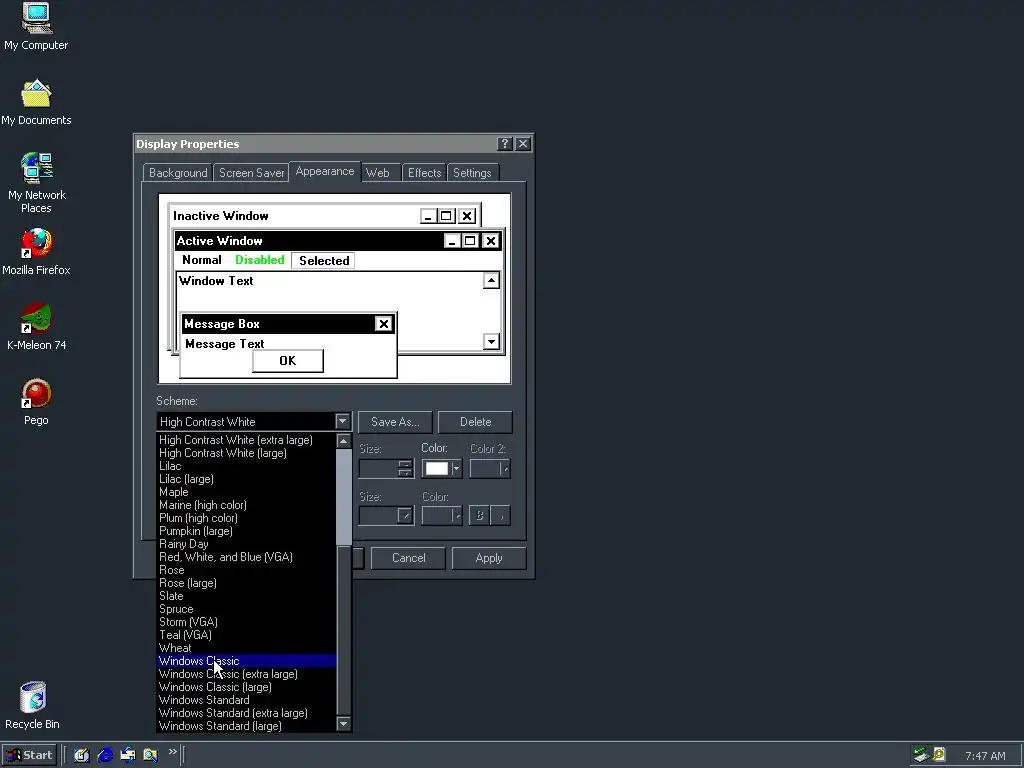Expand the quick launch overflow chevron

tap(172, 752)
